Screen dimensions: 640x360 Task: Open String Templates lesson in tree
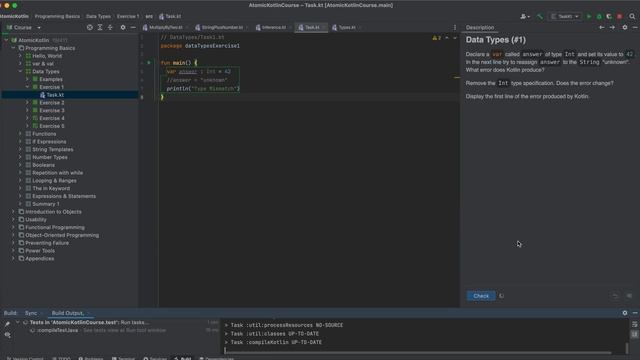[53, 149]
